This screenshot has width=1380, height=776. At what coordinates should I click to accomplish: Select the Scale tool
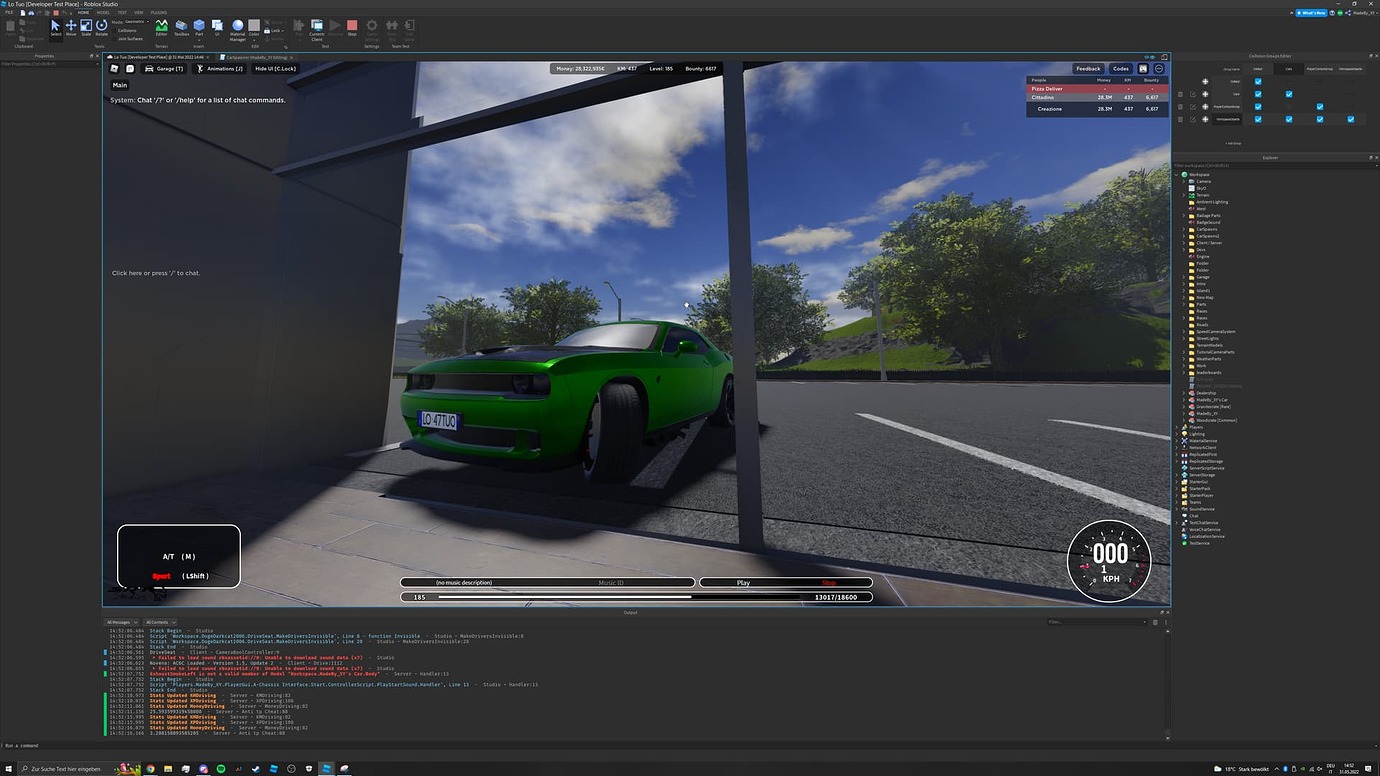[x=86, y=26]
